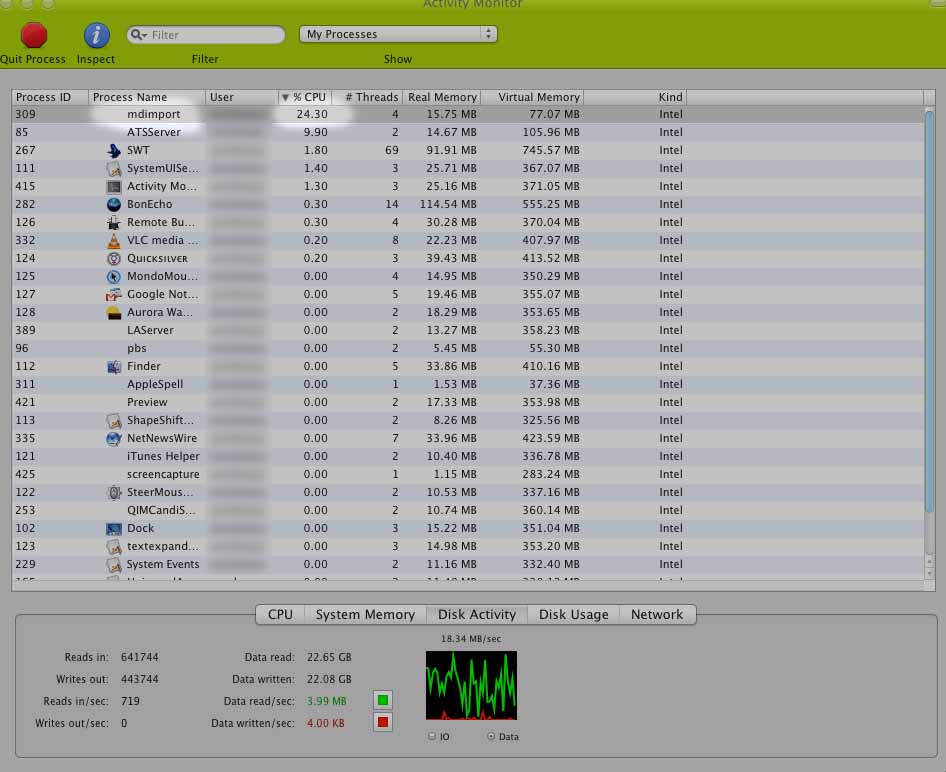Select the pbs process row
This screenshot has width=946, height=772.
pos(468,349)
